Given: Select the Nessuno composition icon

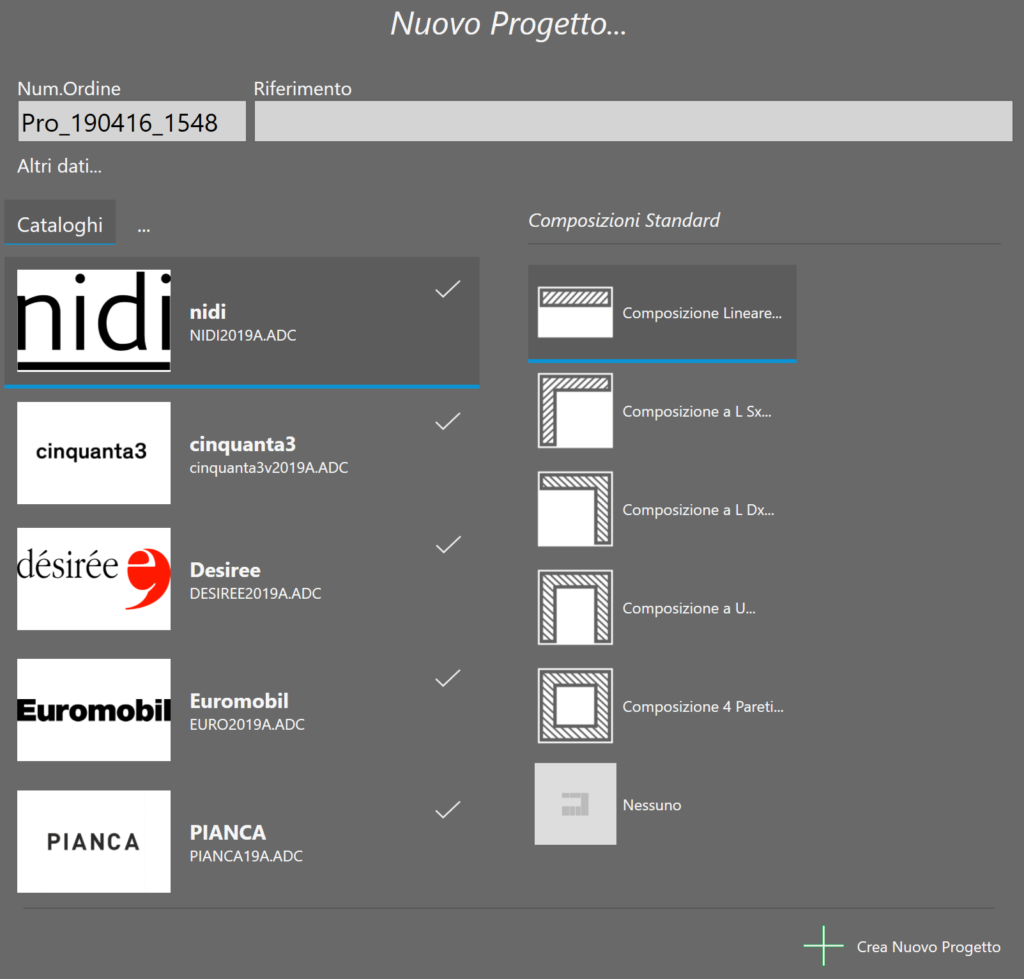Looking at the screenshot, I should (575, 804).
